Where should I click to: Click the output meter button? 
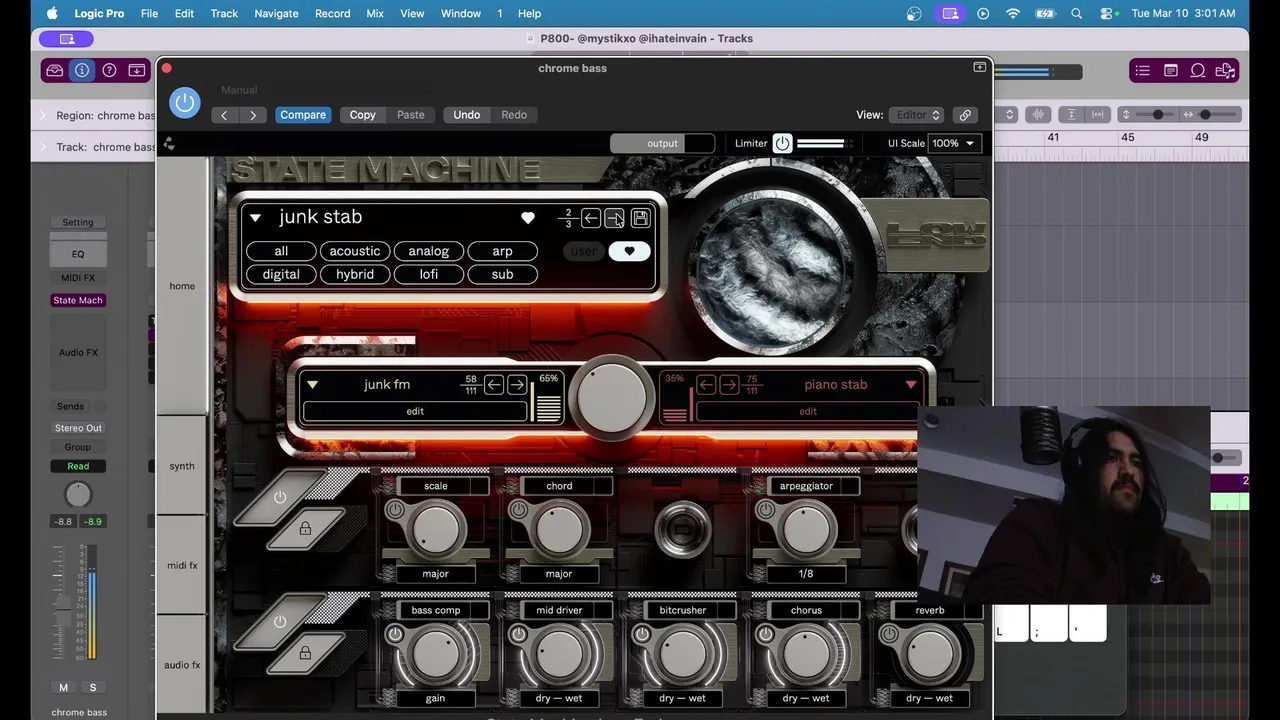(662, 144)
